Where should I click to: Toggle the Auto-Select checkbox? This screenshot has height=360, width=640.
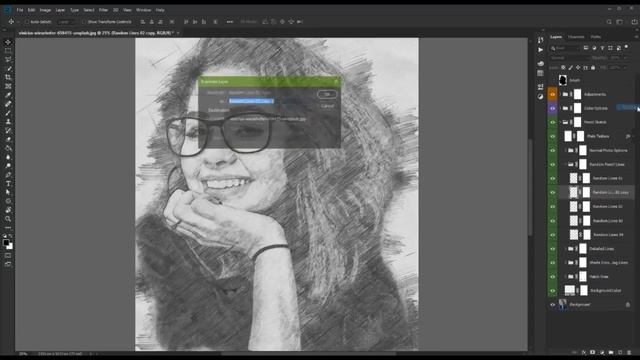tap(27, 22)
